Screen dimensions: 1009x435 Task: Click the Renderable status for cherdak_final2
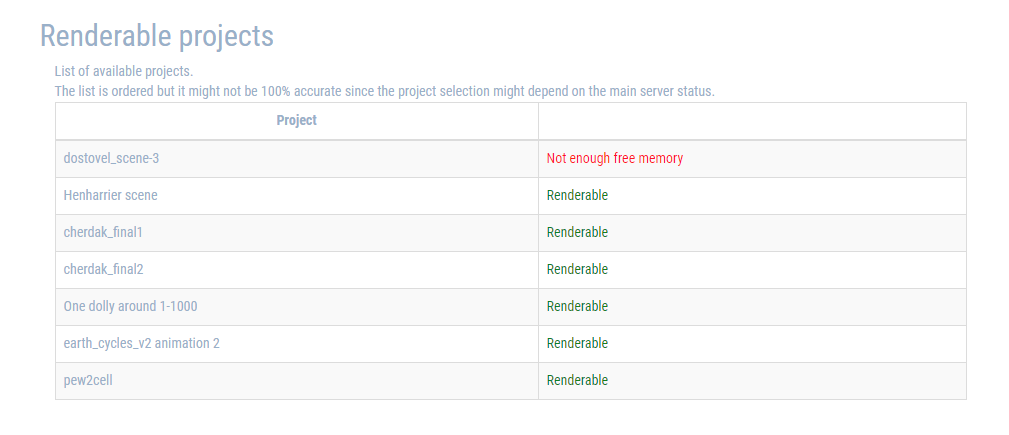pyautogui.click(x=577, y=269)
